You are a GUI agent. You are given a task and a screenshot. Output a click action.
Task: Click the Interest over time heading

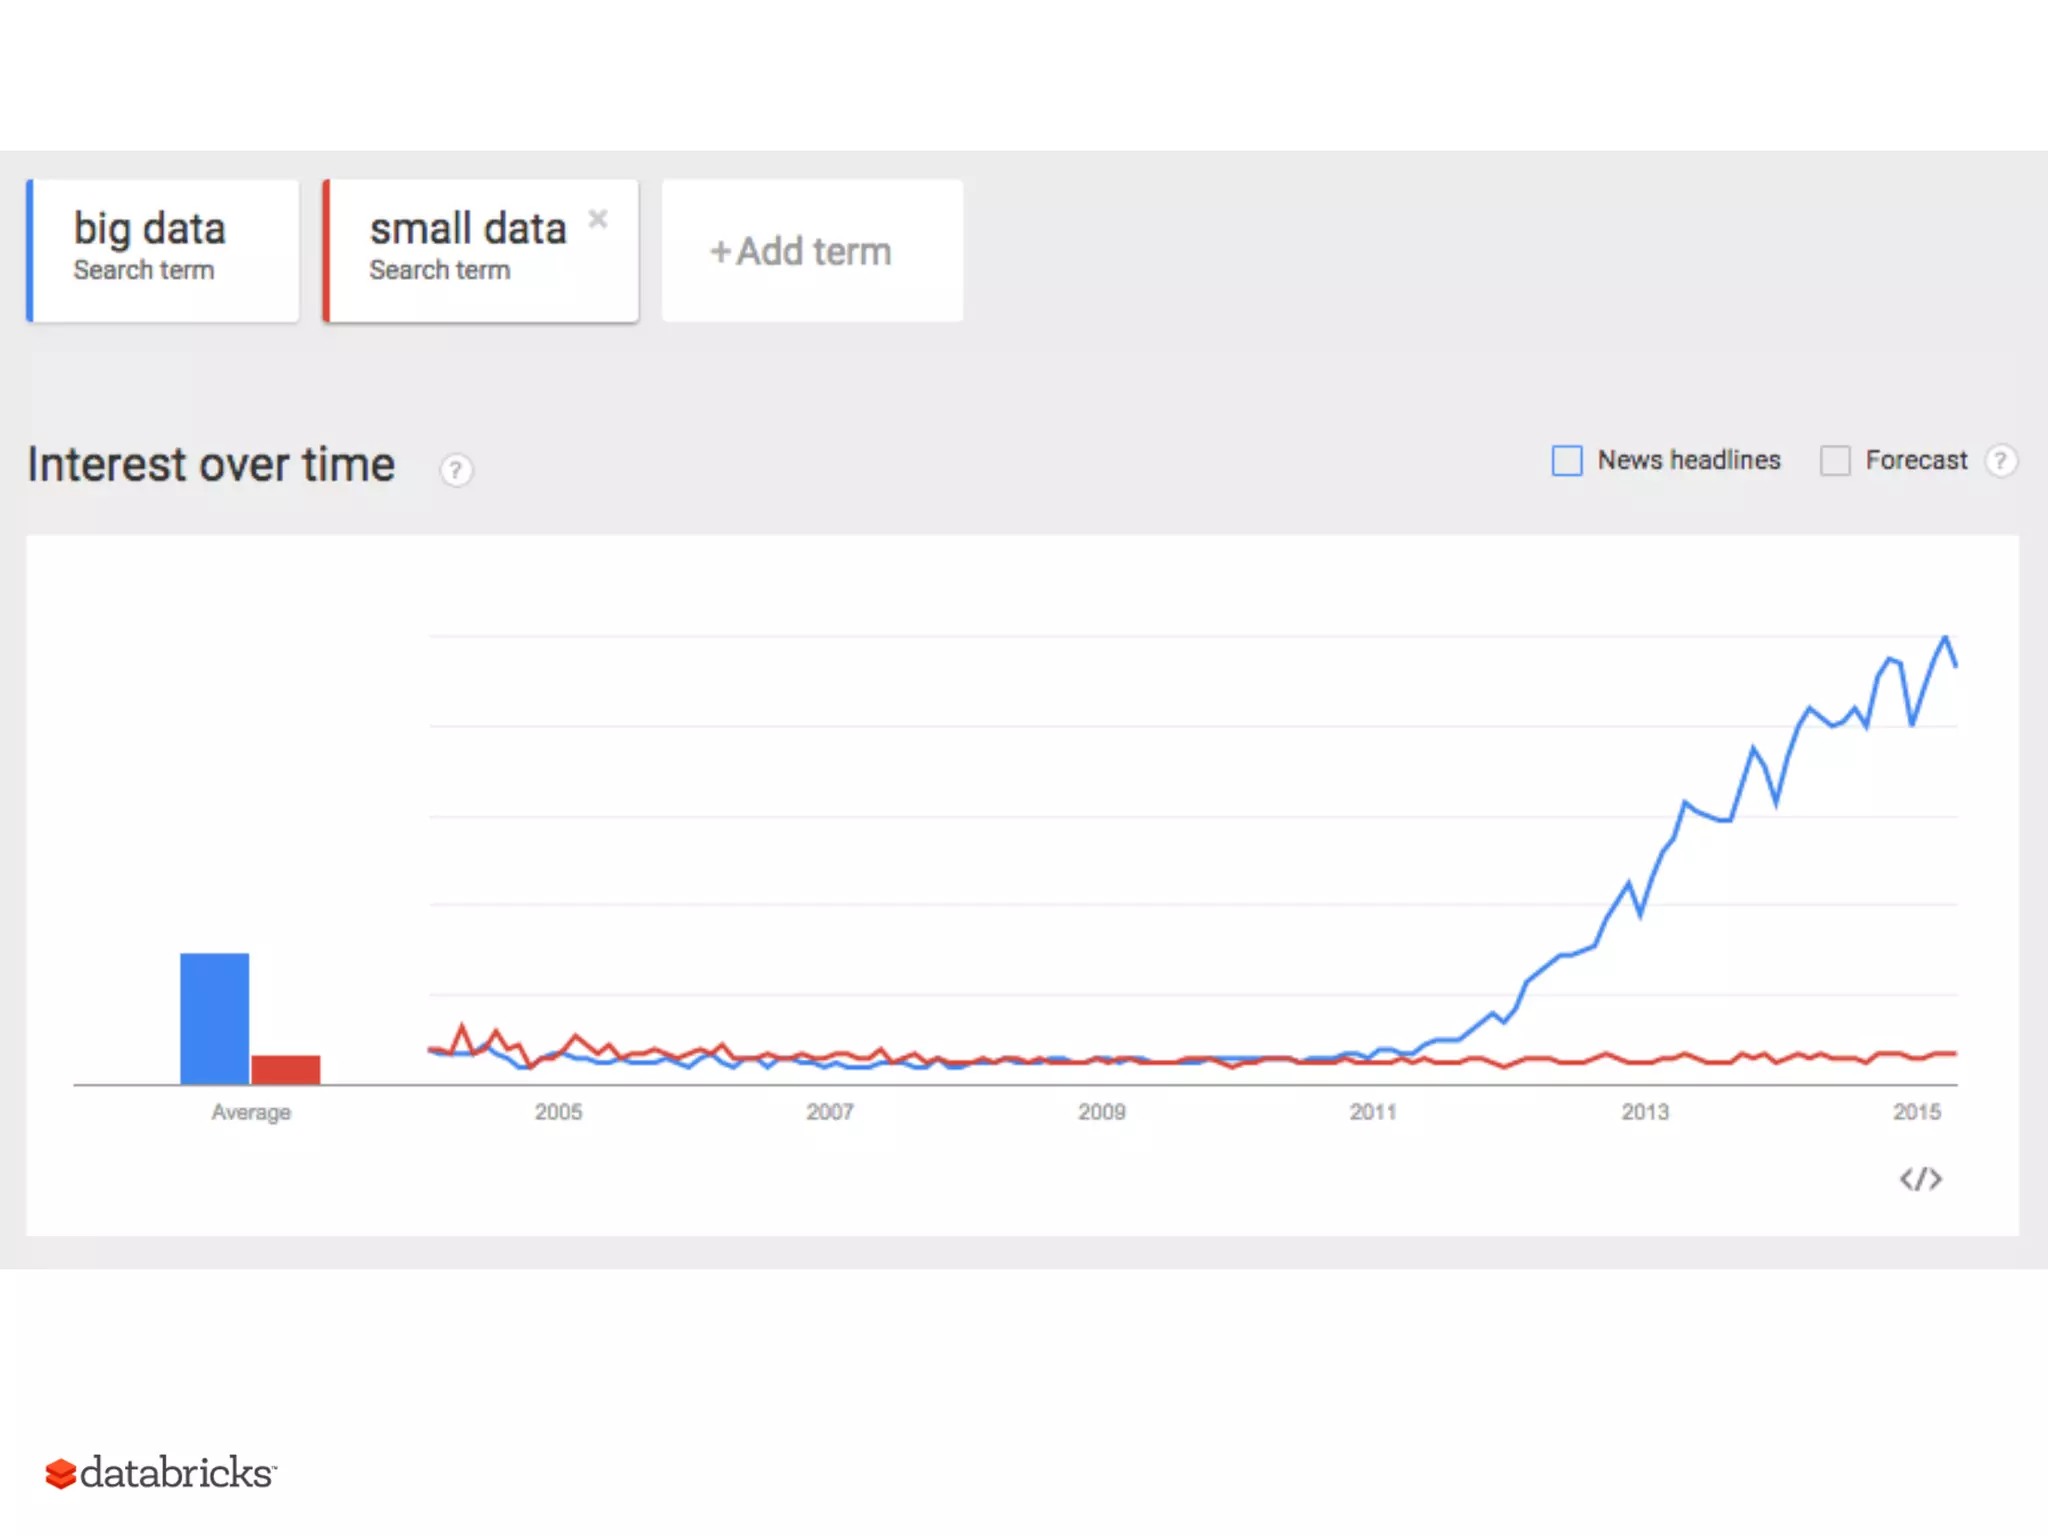[x=211, y=465]
